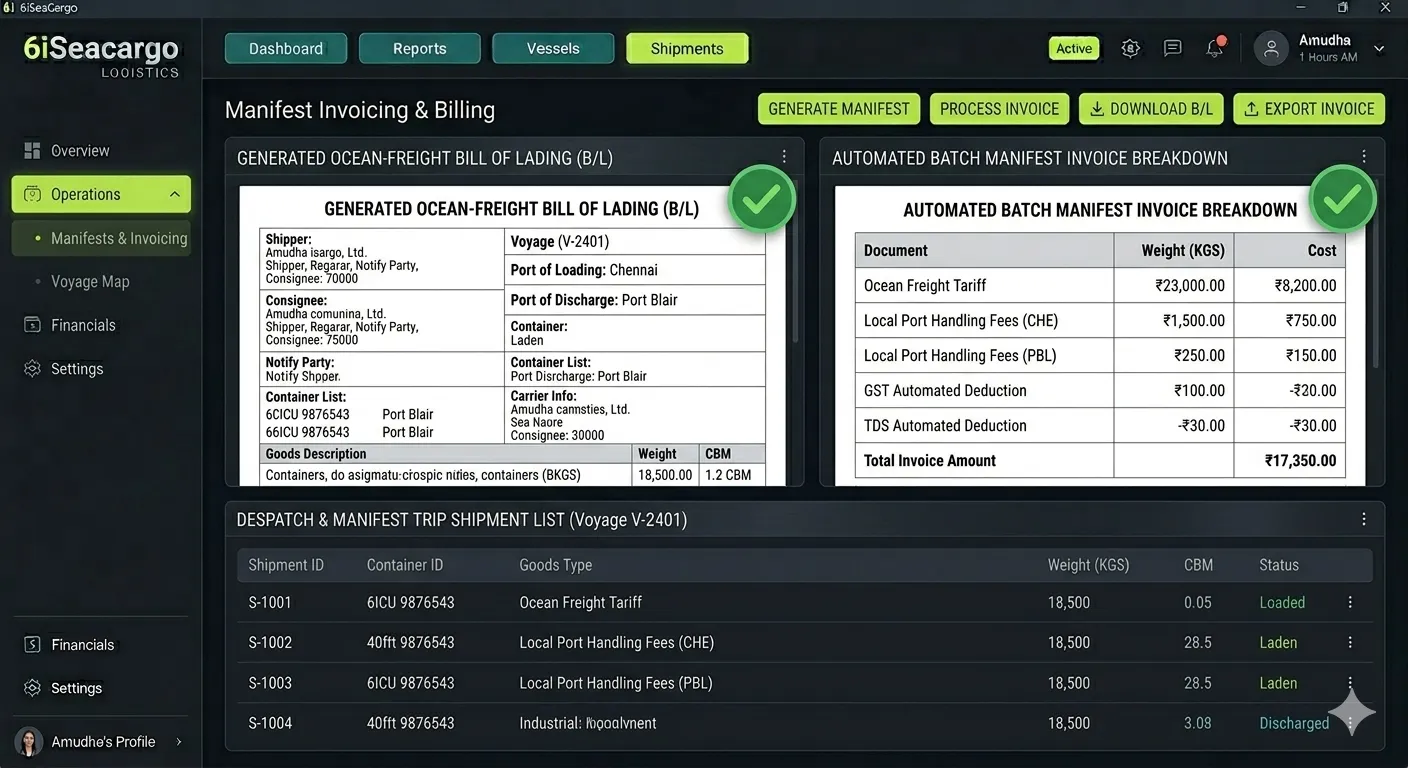Open Voyage Map in sidebar

pyautogui.click(x=90, y=282)
